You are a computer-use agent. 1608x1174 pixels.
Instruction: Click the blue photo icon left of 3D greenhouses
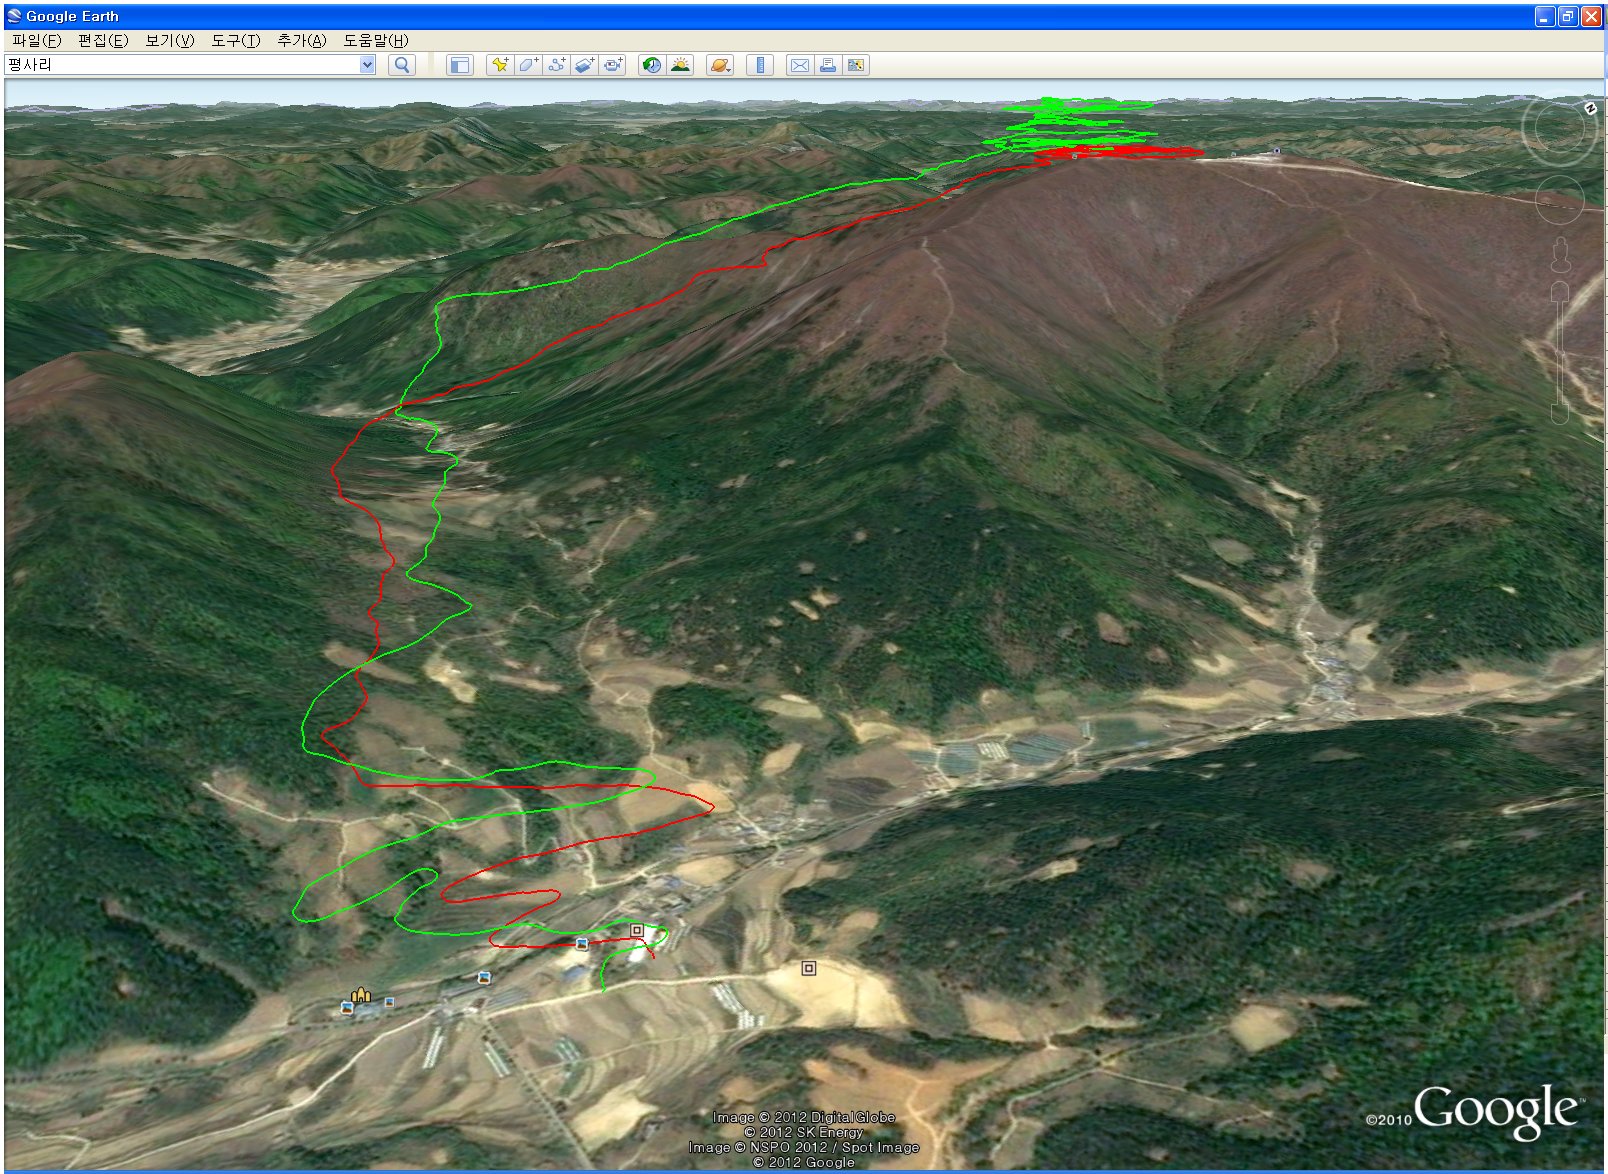[x=485, y=978]
